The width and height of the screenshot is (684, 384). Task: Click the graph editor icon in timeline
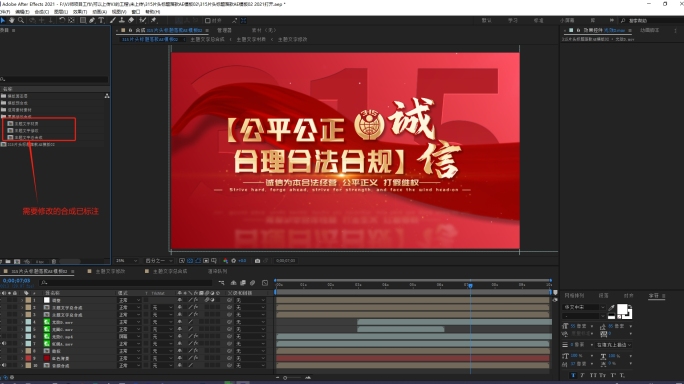(x=265, y=283)
